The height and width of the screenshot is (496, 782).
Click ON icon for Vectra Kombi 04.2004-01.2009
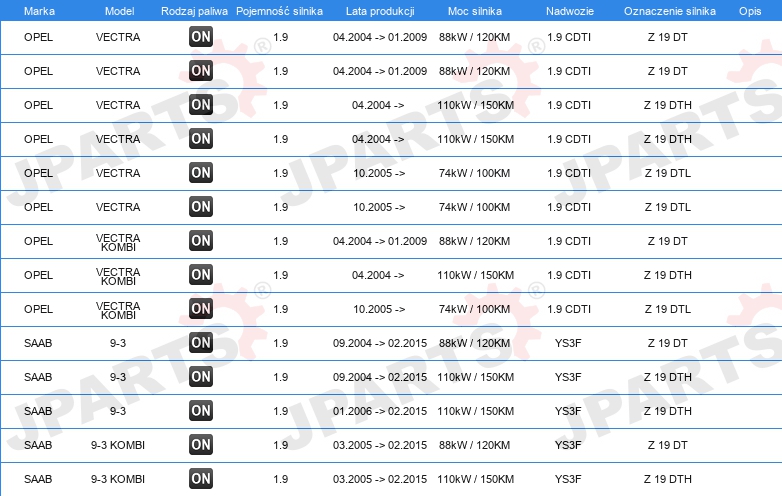[201, 241]
